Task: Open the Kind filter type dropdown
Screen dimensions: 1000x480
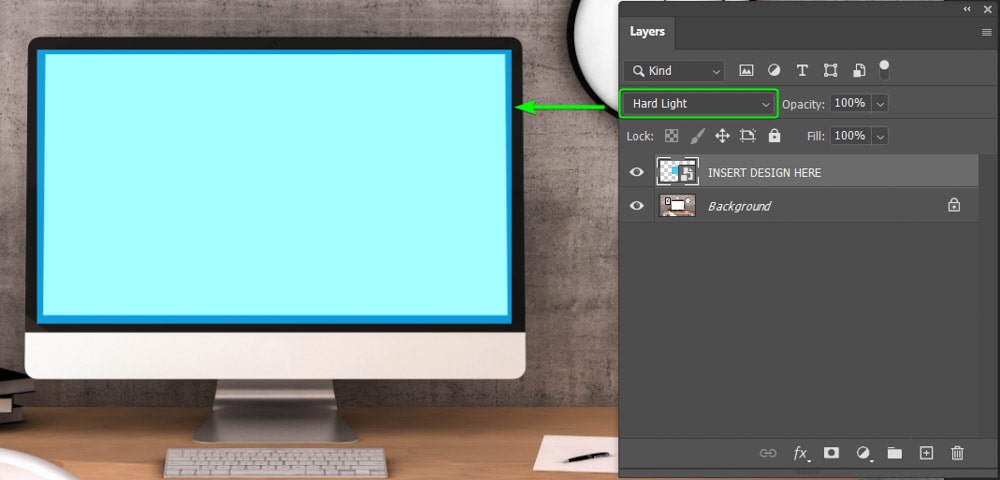Action: [x=674, y=71]
